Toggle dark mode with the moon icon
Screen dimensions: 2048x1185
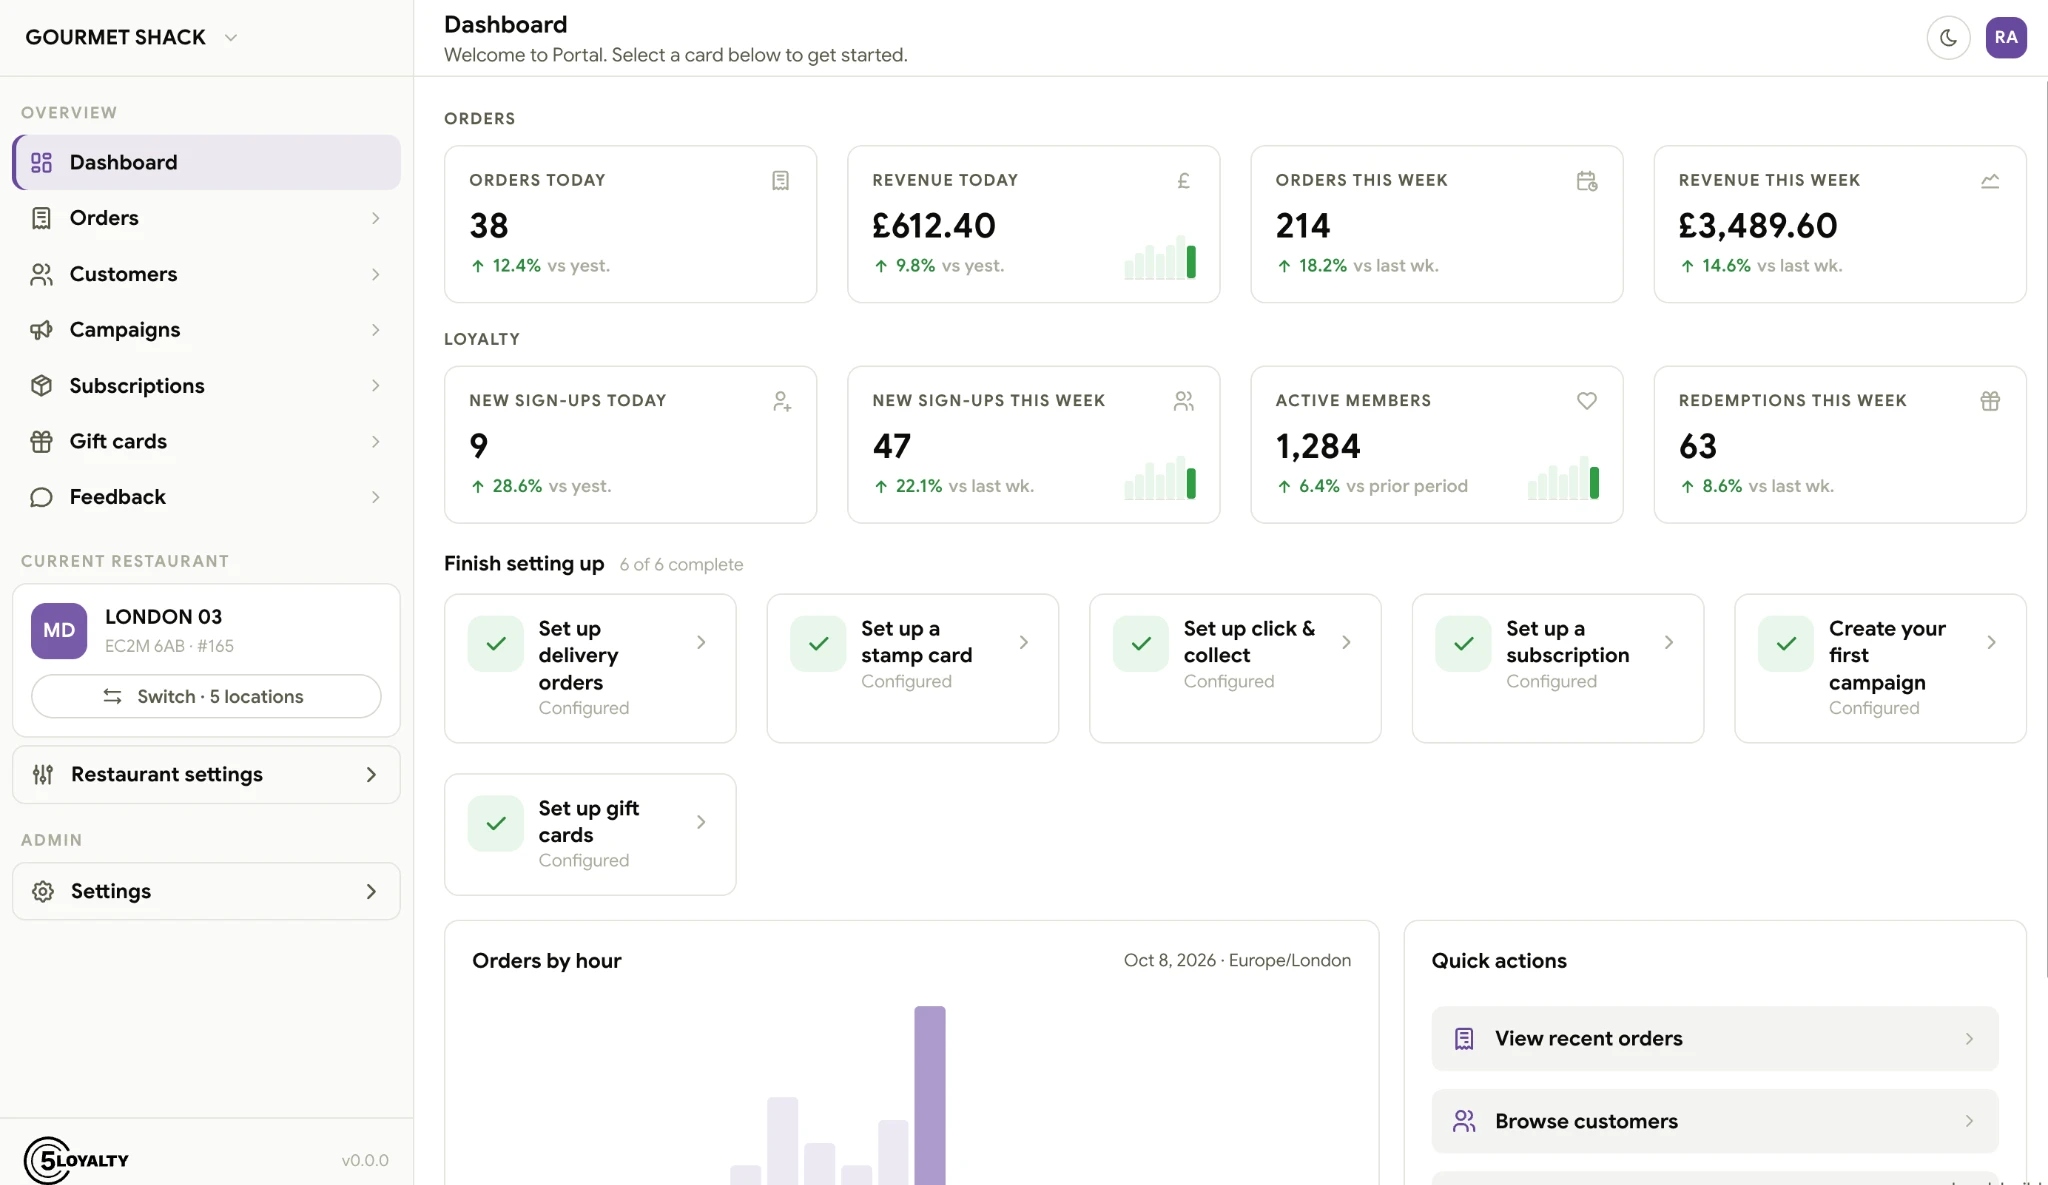[x=1948, y=38]
